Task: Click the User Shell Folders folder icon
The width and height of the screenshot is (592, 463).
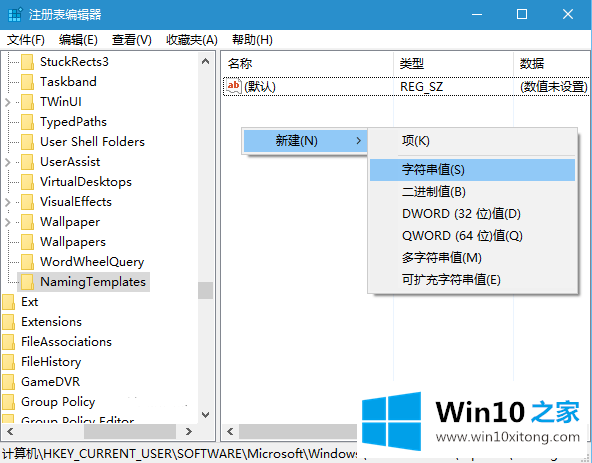Action: (x=27, y=142)
